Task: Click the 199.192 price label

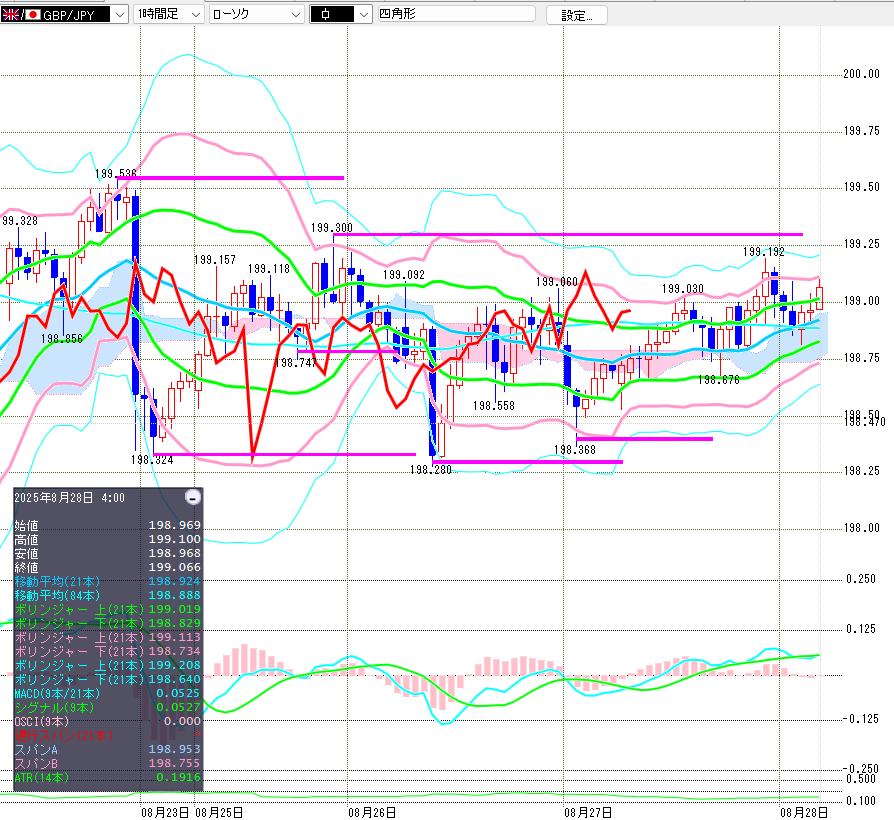Action: [763, 252]
